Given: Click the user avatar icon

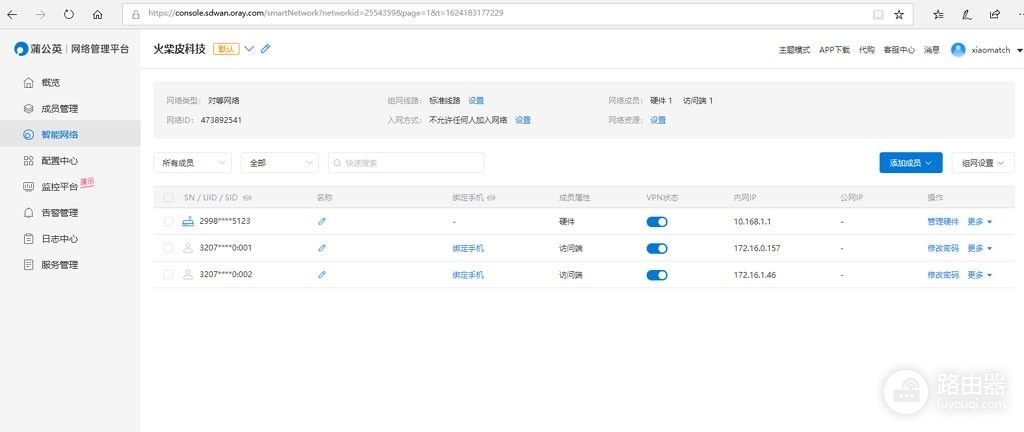Looking at the screenshot, I should tap(958, 50).
